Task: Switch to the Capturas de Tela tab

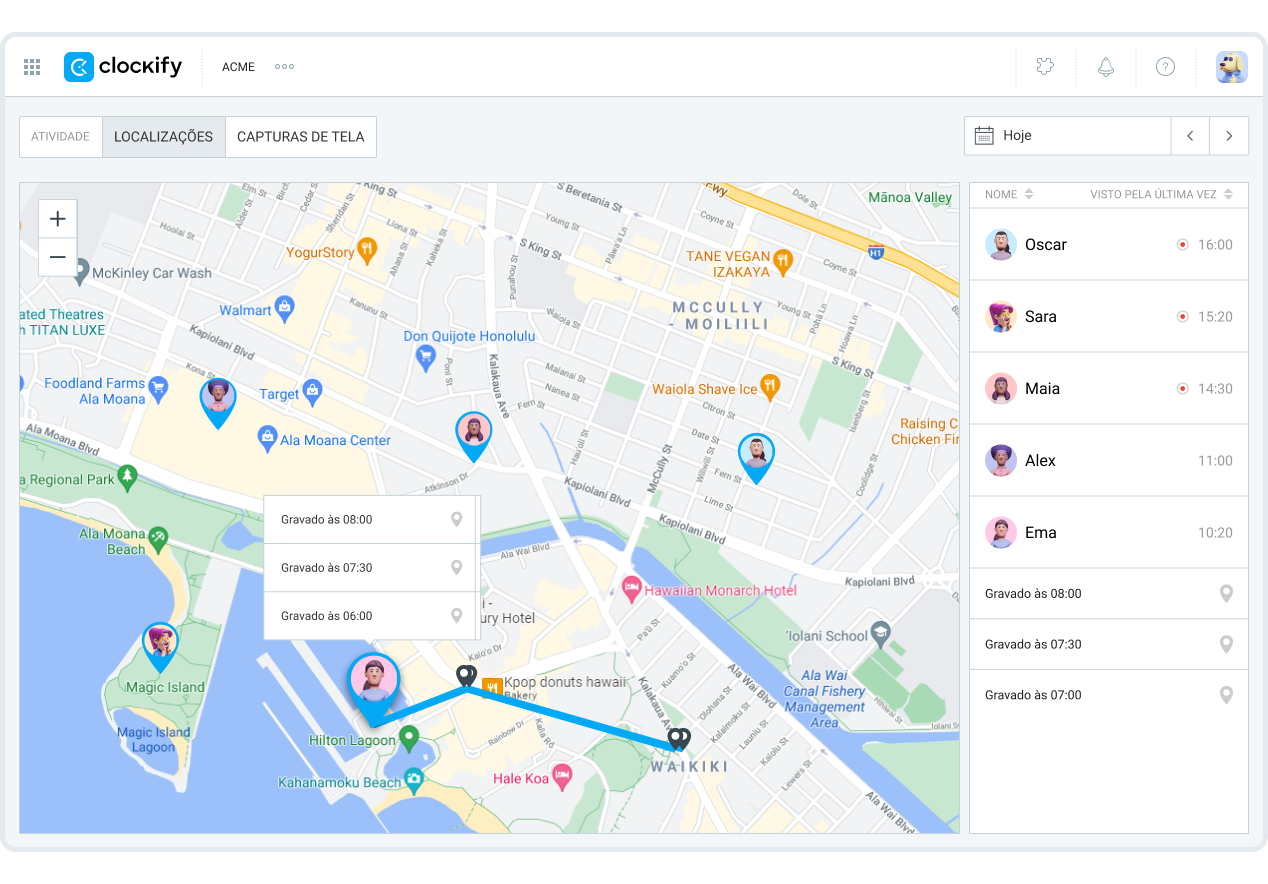Action: click(300, 137)
